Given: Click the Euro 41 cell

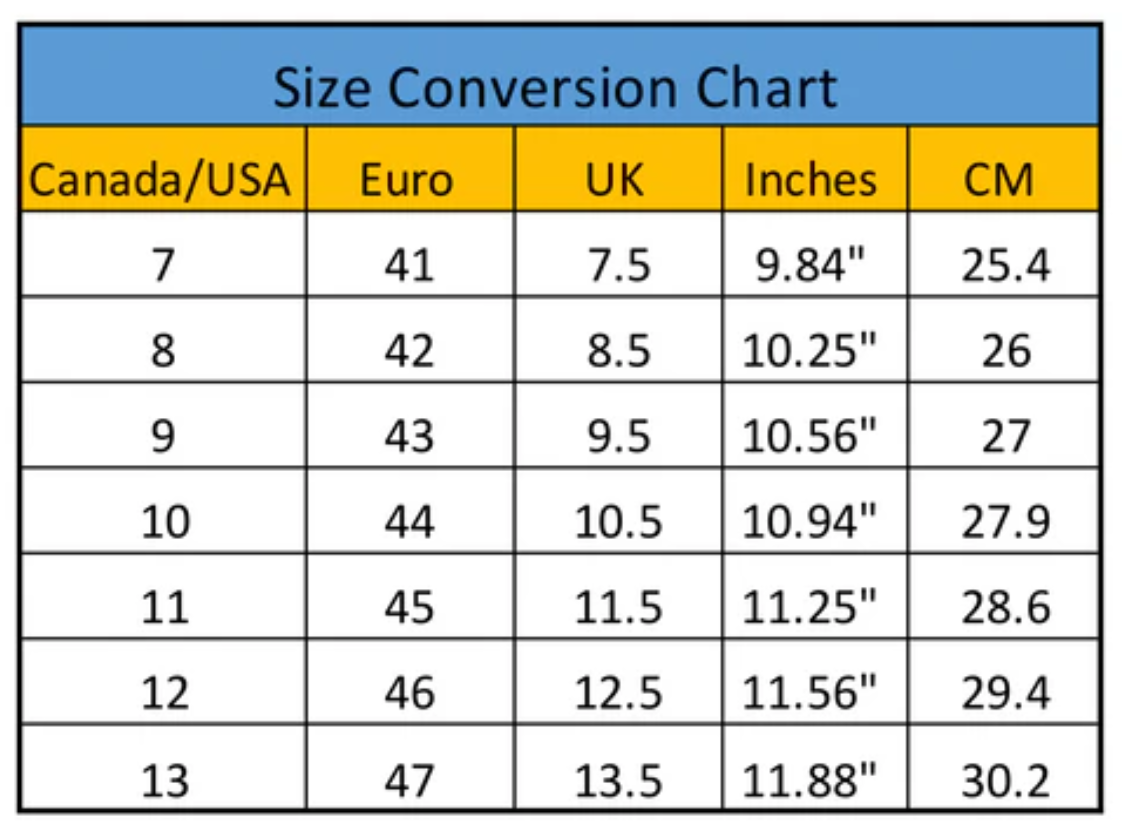Looking at the screenshot, I should 410,255.
